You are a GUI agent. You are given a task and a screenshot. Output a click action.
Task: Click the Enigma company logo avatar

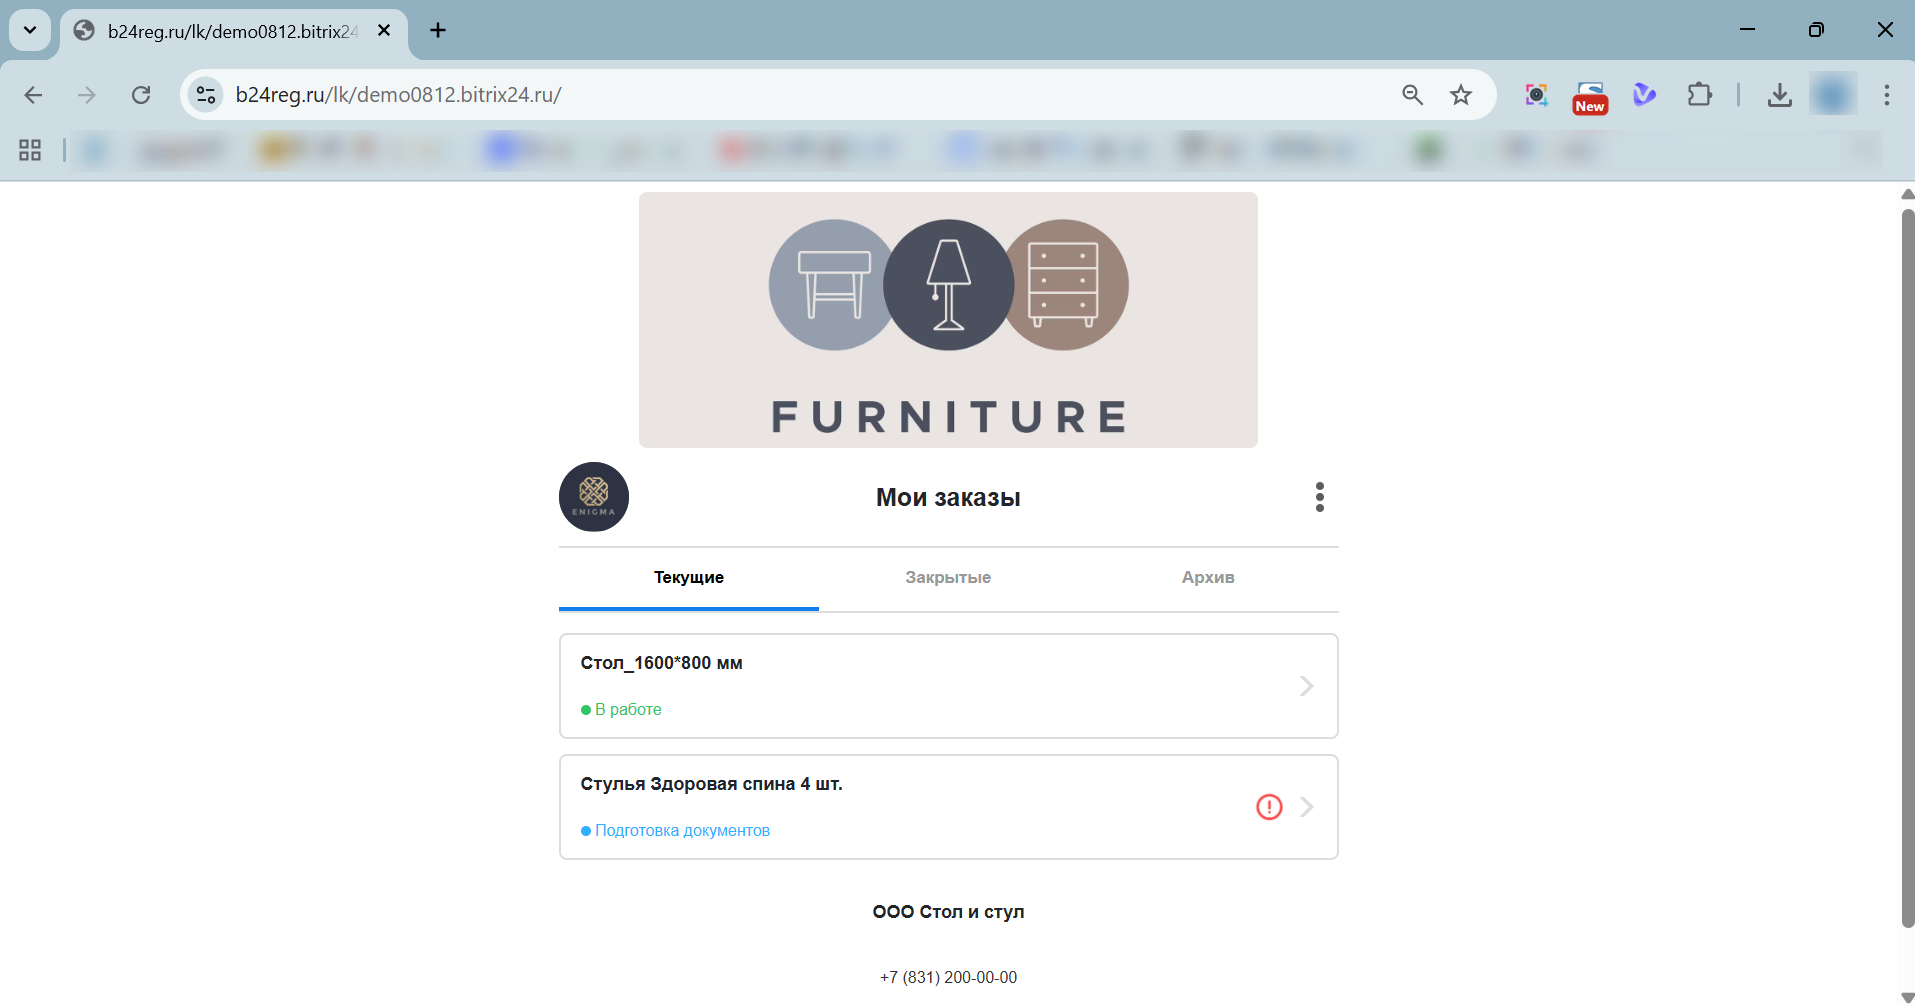pos(593,497)
